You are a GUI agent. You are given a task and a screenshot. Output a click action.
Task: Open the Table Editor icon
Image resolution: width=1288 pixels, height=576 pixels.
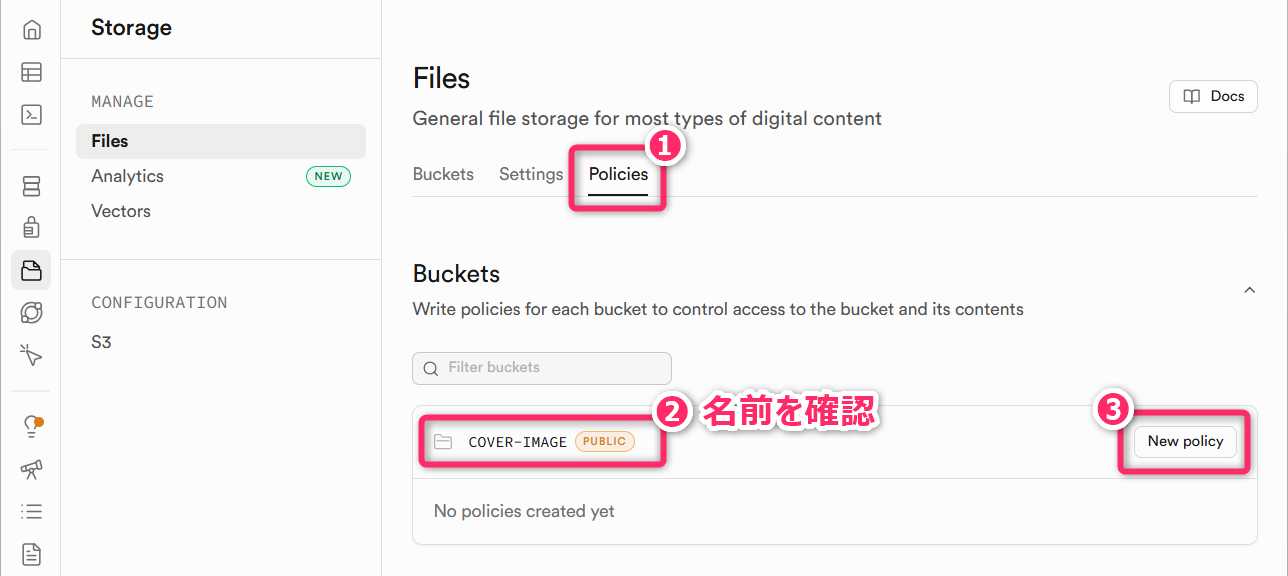(31, 72)
